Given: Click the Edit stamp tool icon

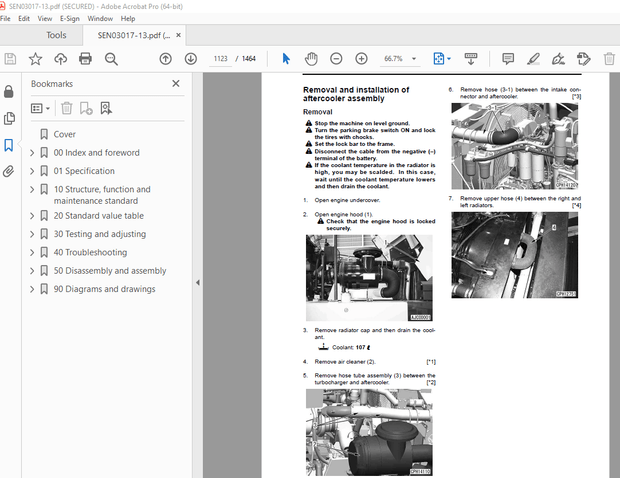Looking at the screenshot, I should [x=584, y=59].
